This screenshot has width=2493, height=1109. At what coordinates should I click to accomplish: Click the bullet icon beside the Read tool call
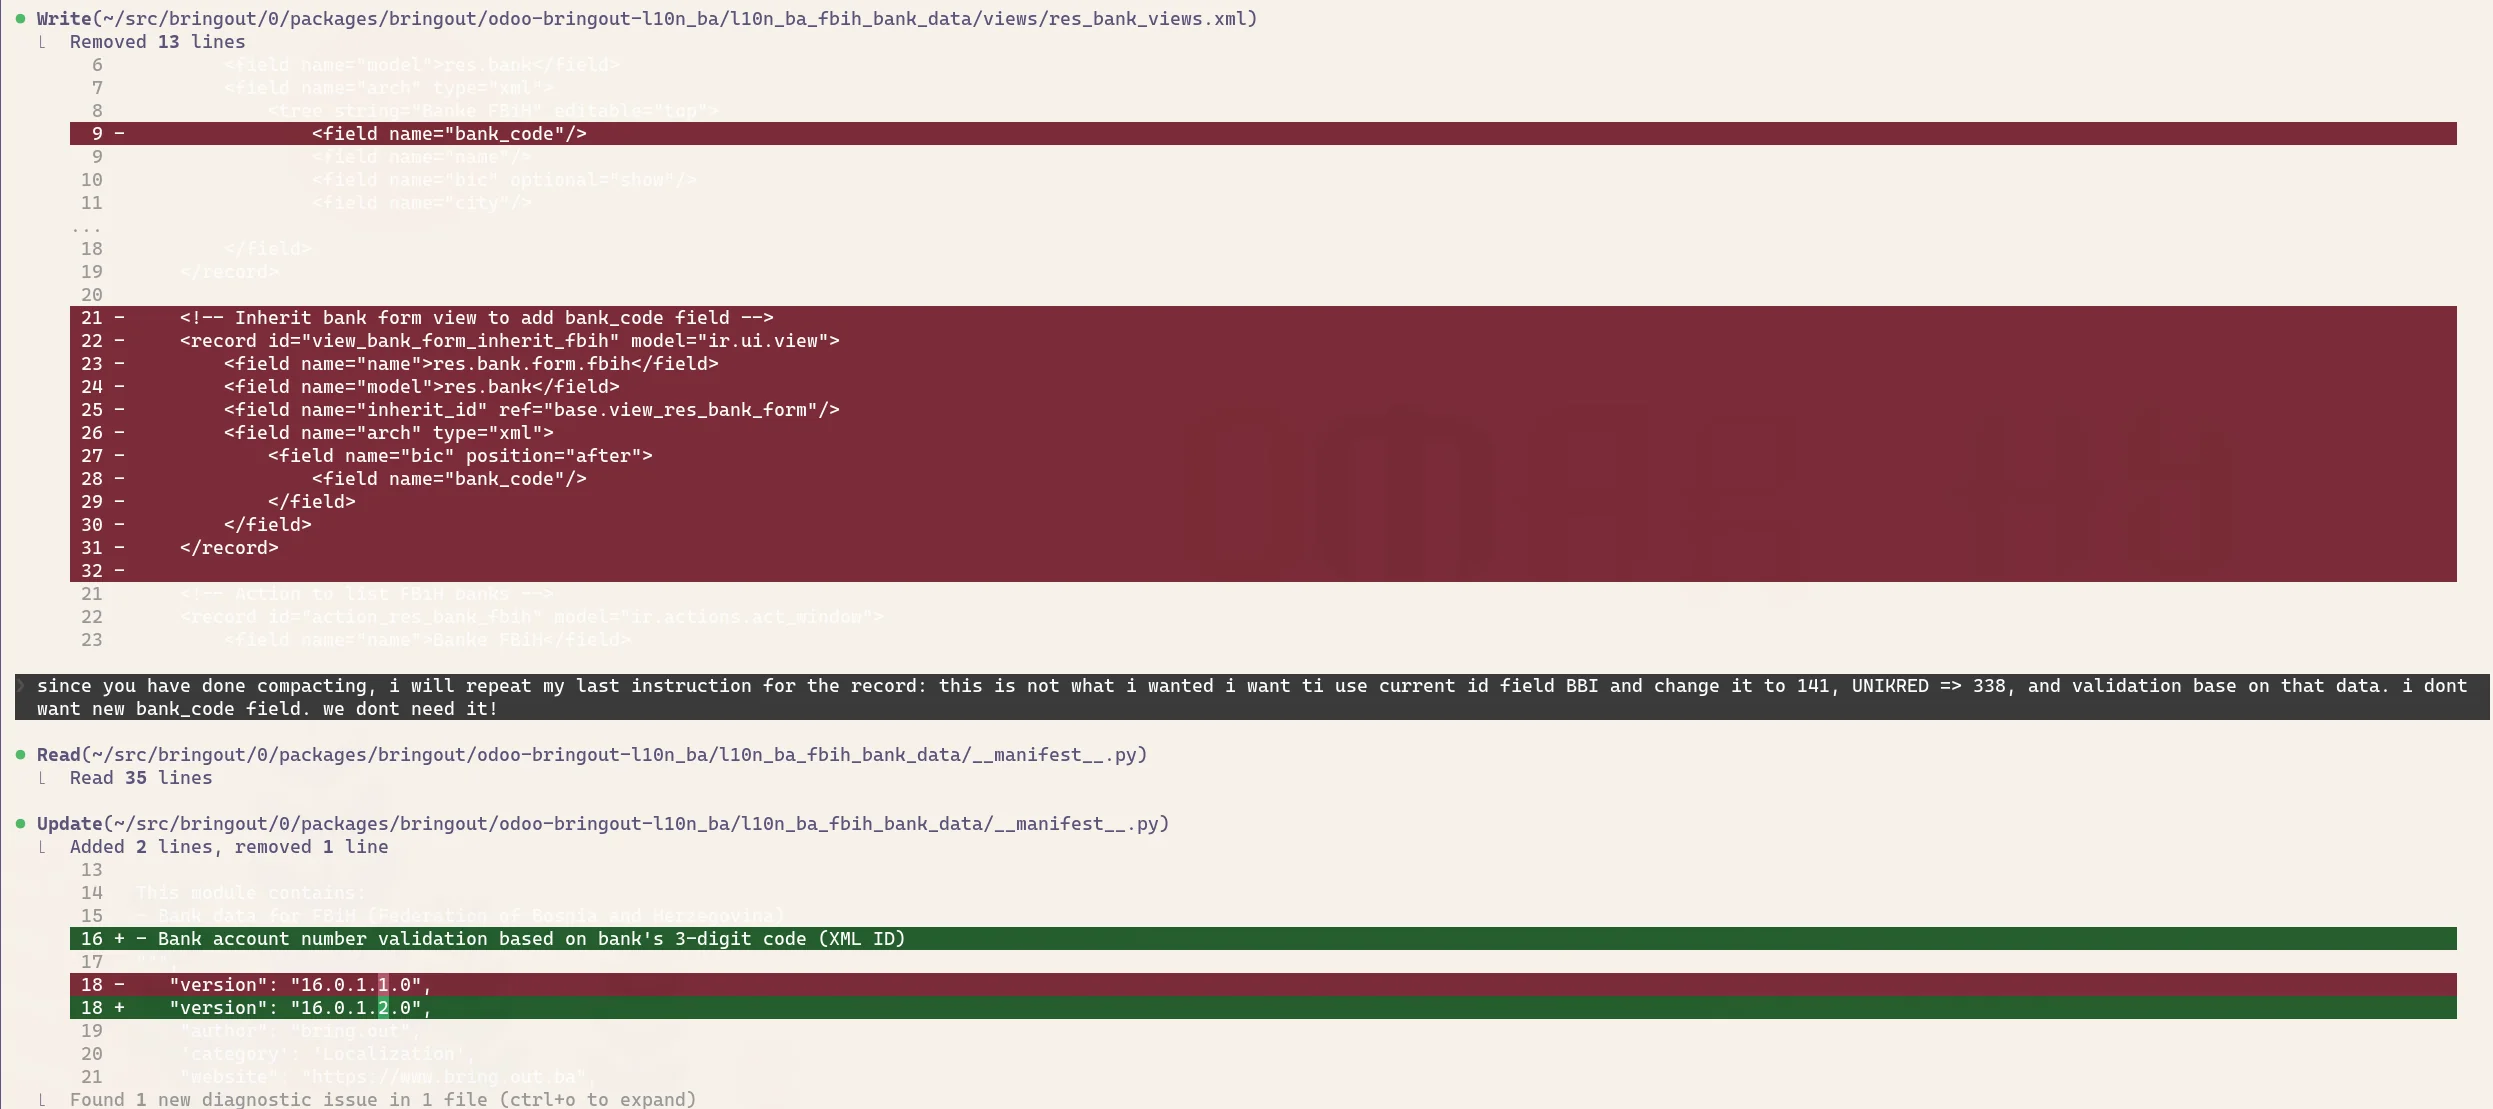[20, 754]
